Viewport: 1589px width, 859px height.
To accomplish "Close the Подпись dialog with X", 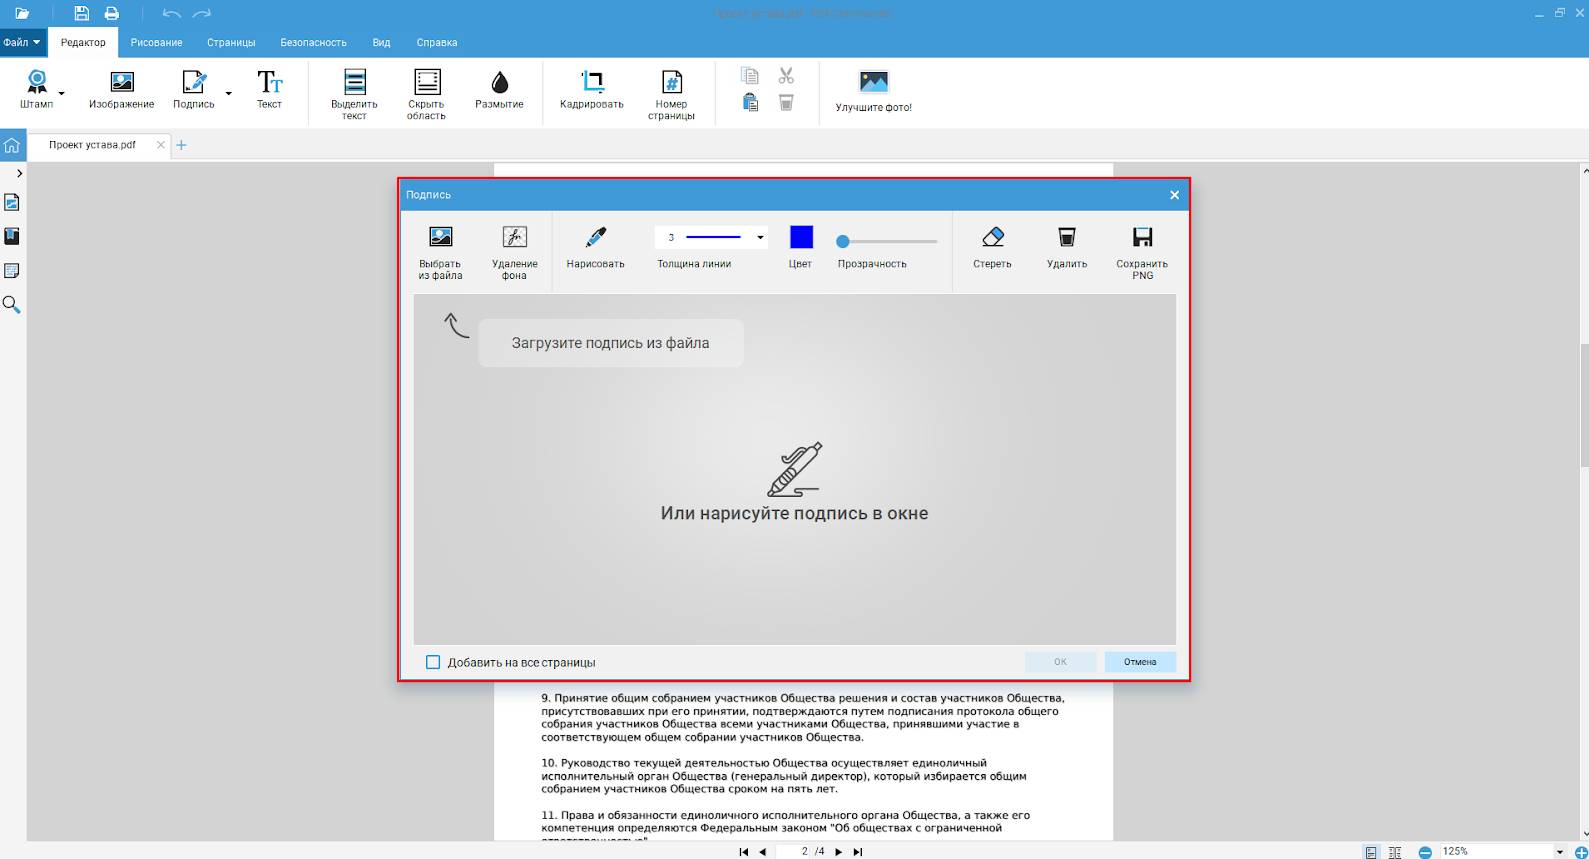I will (1174, 195).
